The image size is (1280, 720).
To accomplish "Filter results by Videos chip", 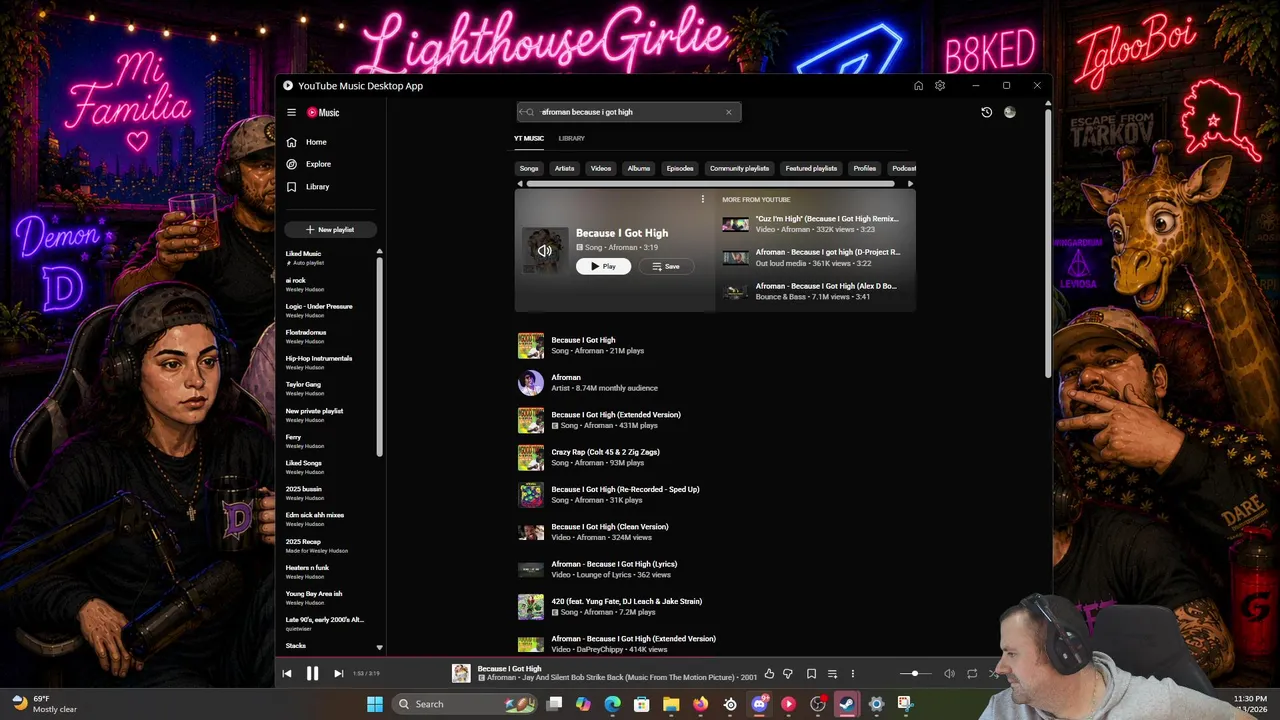I will coord(601,169).
